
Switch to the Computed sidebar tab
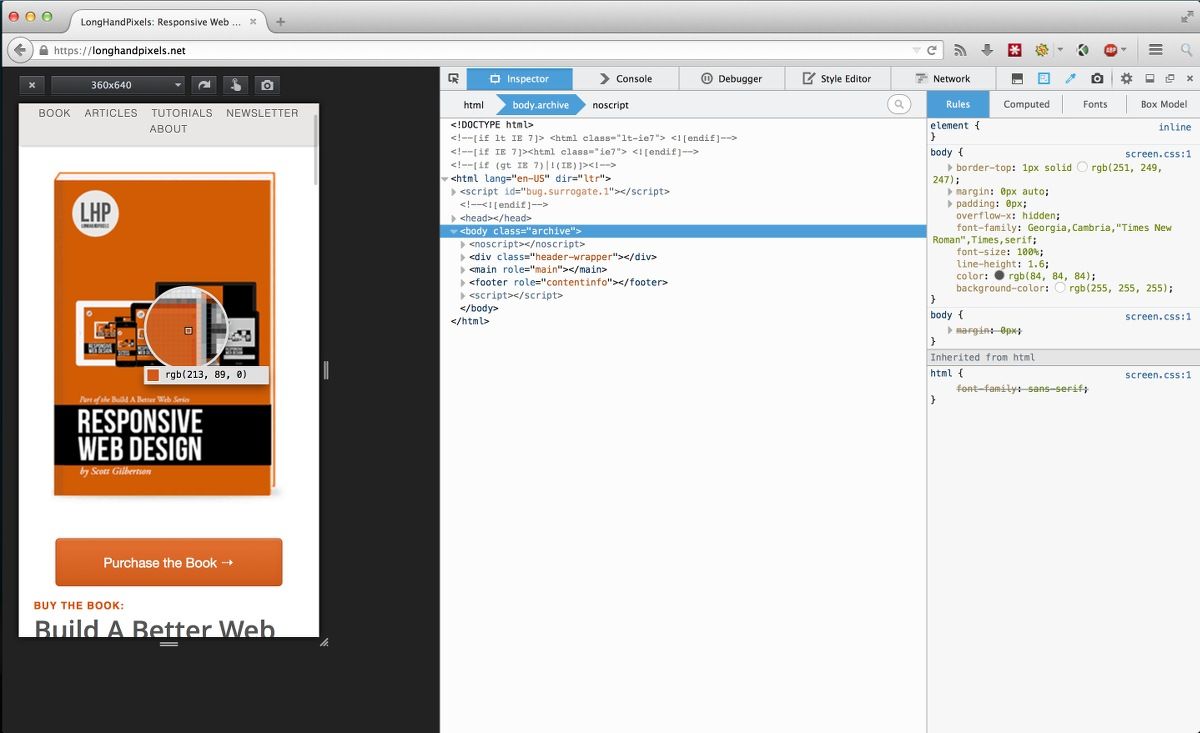click(1026, 104)
